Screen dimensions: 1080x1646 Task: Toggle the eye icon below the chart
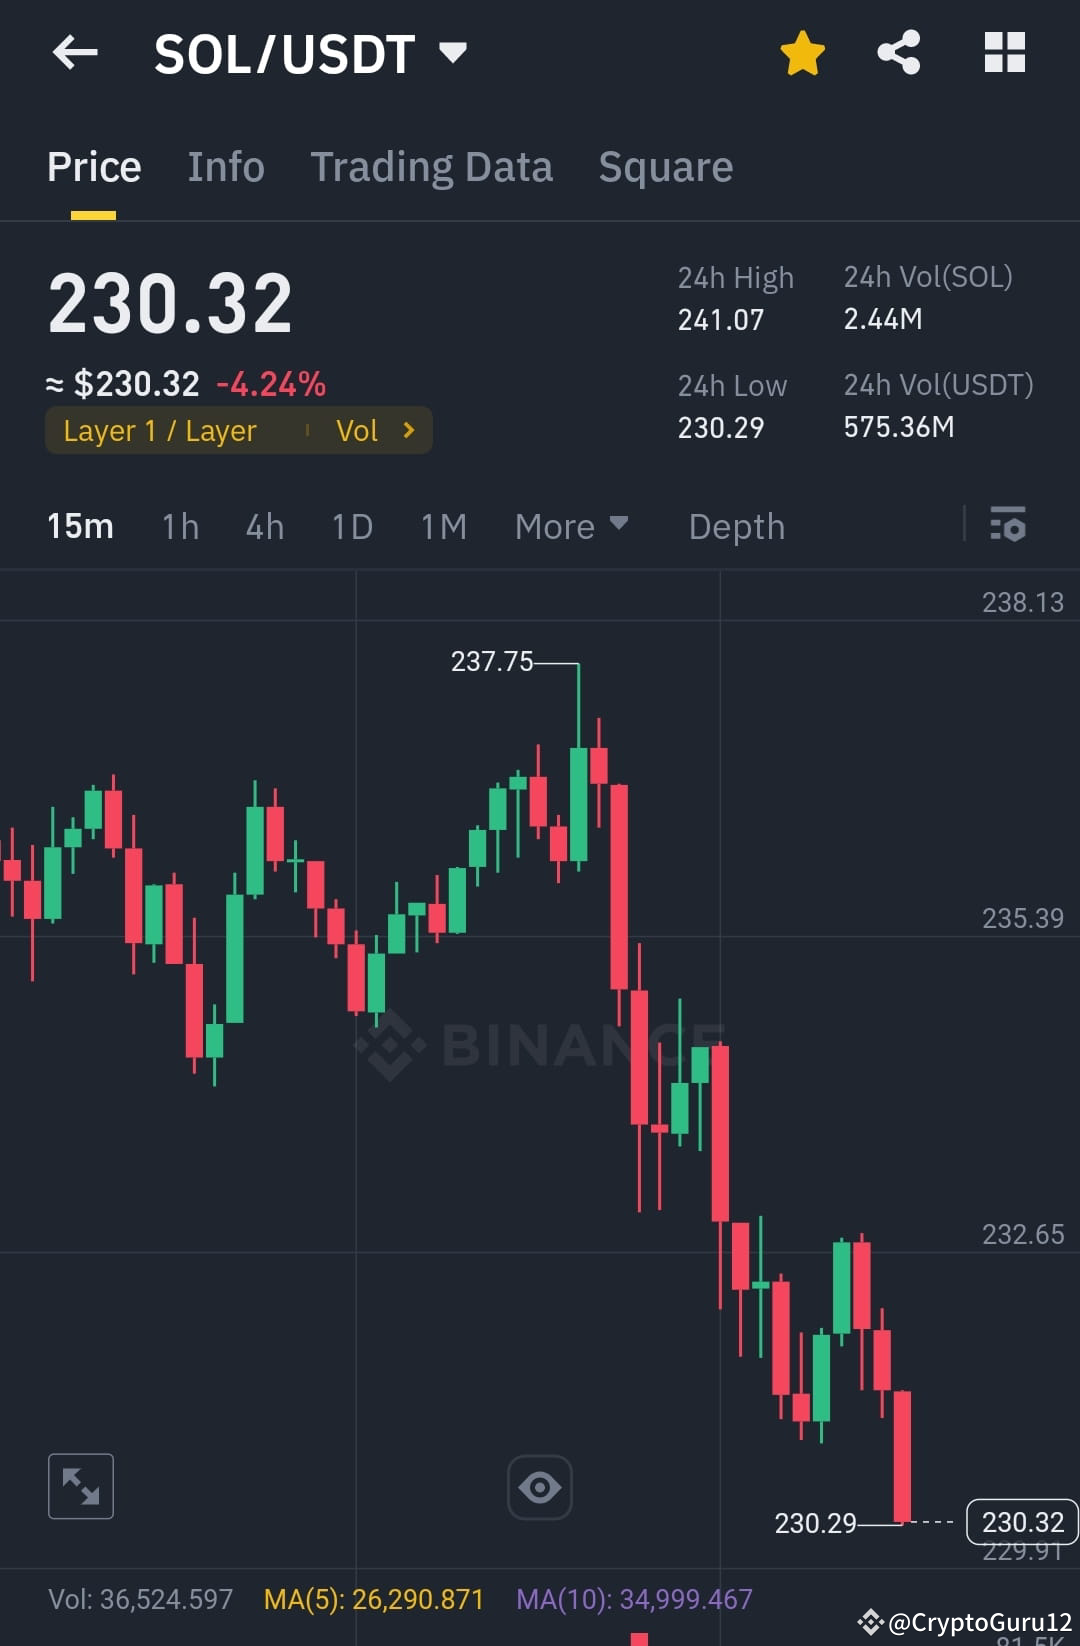point(540,1487)
